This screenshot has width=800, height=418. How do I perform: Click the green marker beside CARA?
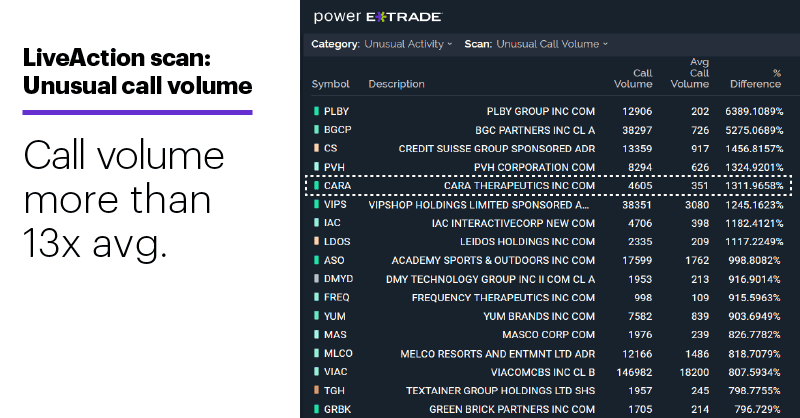tap(316, 185)
